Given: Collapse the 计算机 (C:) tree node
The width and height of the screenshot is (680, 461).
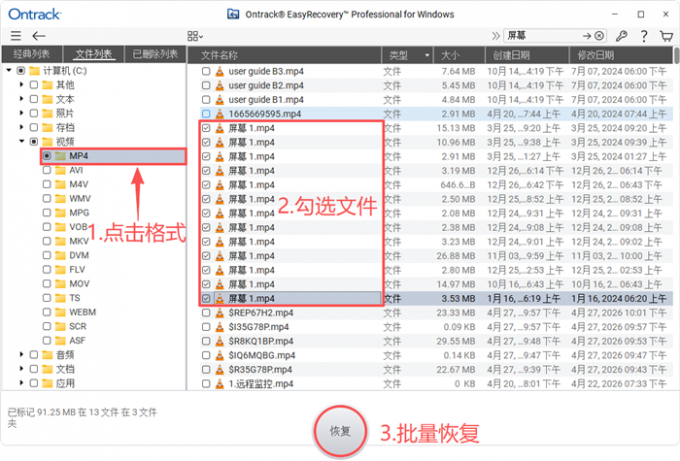Looking at the screenshot, I should coord(9,70).
